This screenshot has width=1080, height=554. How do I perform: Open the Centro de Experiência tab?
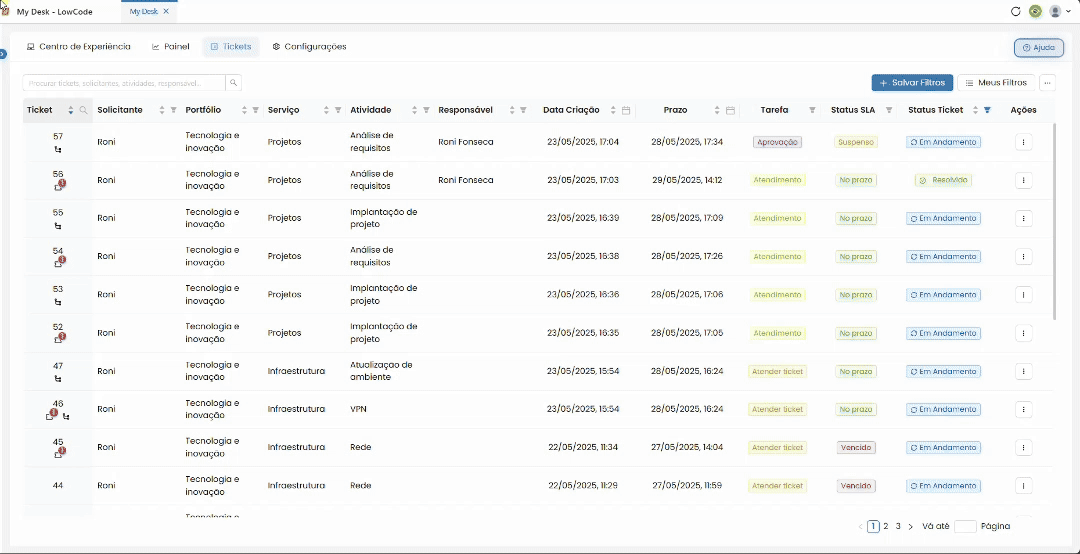point(78,47)
